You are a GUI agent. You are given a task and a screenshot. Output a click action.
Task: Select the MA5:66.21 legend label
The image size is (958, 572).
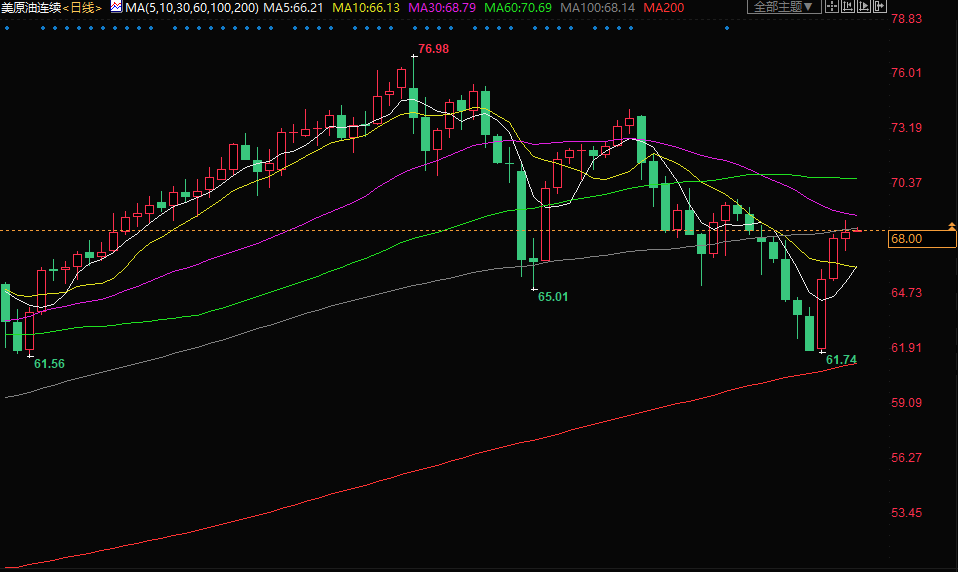[293, 7]
